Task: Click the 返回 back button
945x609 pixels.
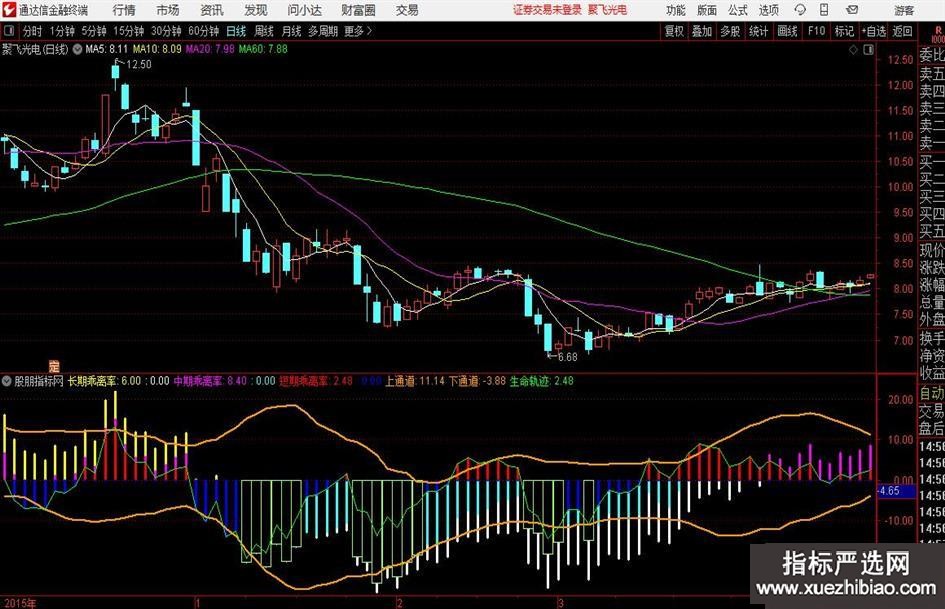Action: coord(902,31)
